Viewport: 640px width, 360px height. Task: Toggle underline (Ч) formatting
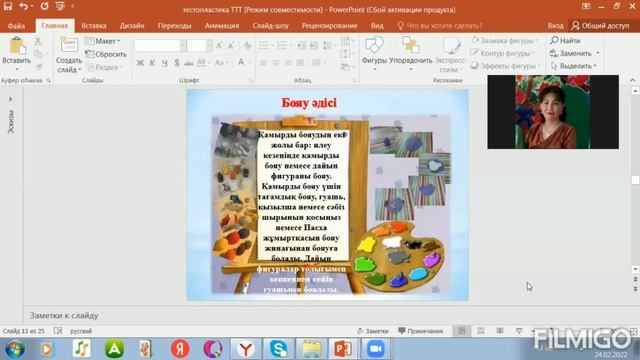click(164, 63)
